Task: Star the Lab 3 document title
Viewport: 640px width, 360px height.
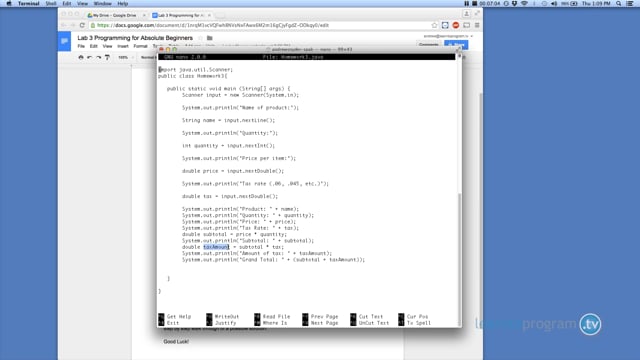Action: [x=200, y=38]
